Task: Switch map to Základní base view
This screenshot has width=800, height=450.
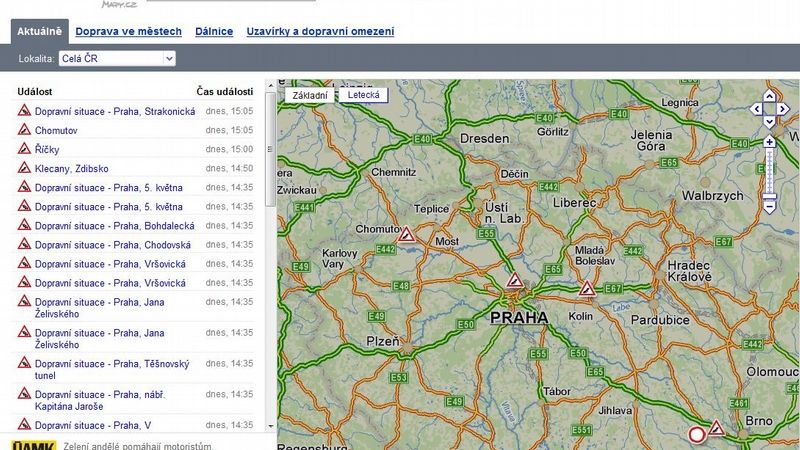Action: tap(309, 95)
